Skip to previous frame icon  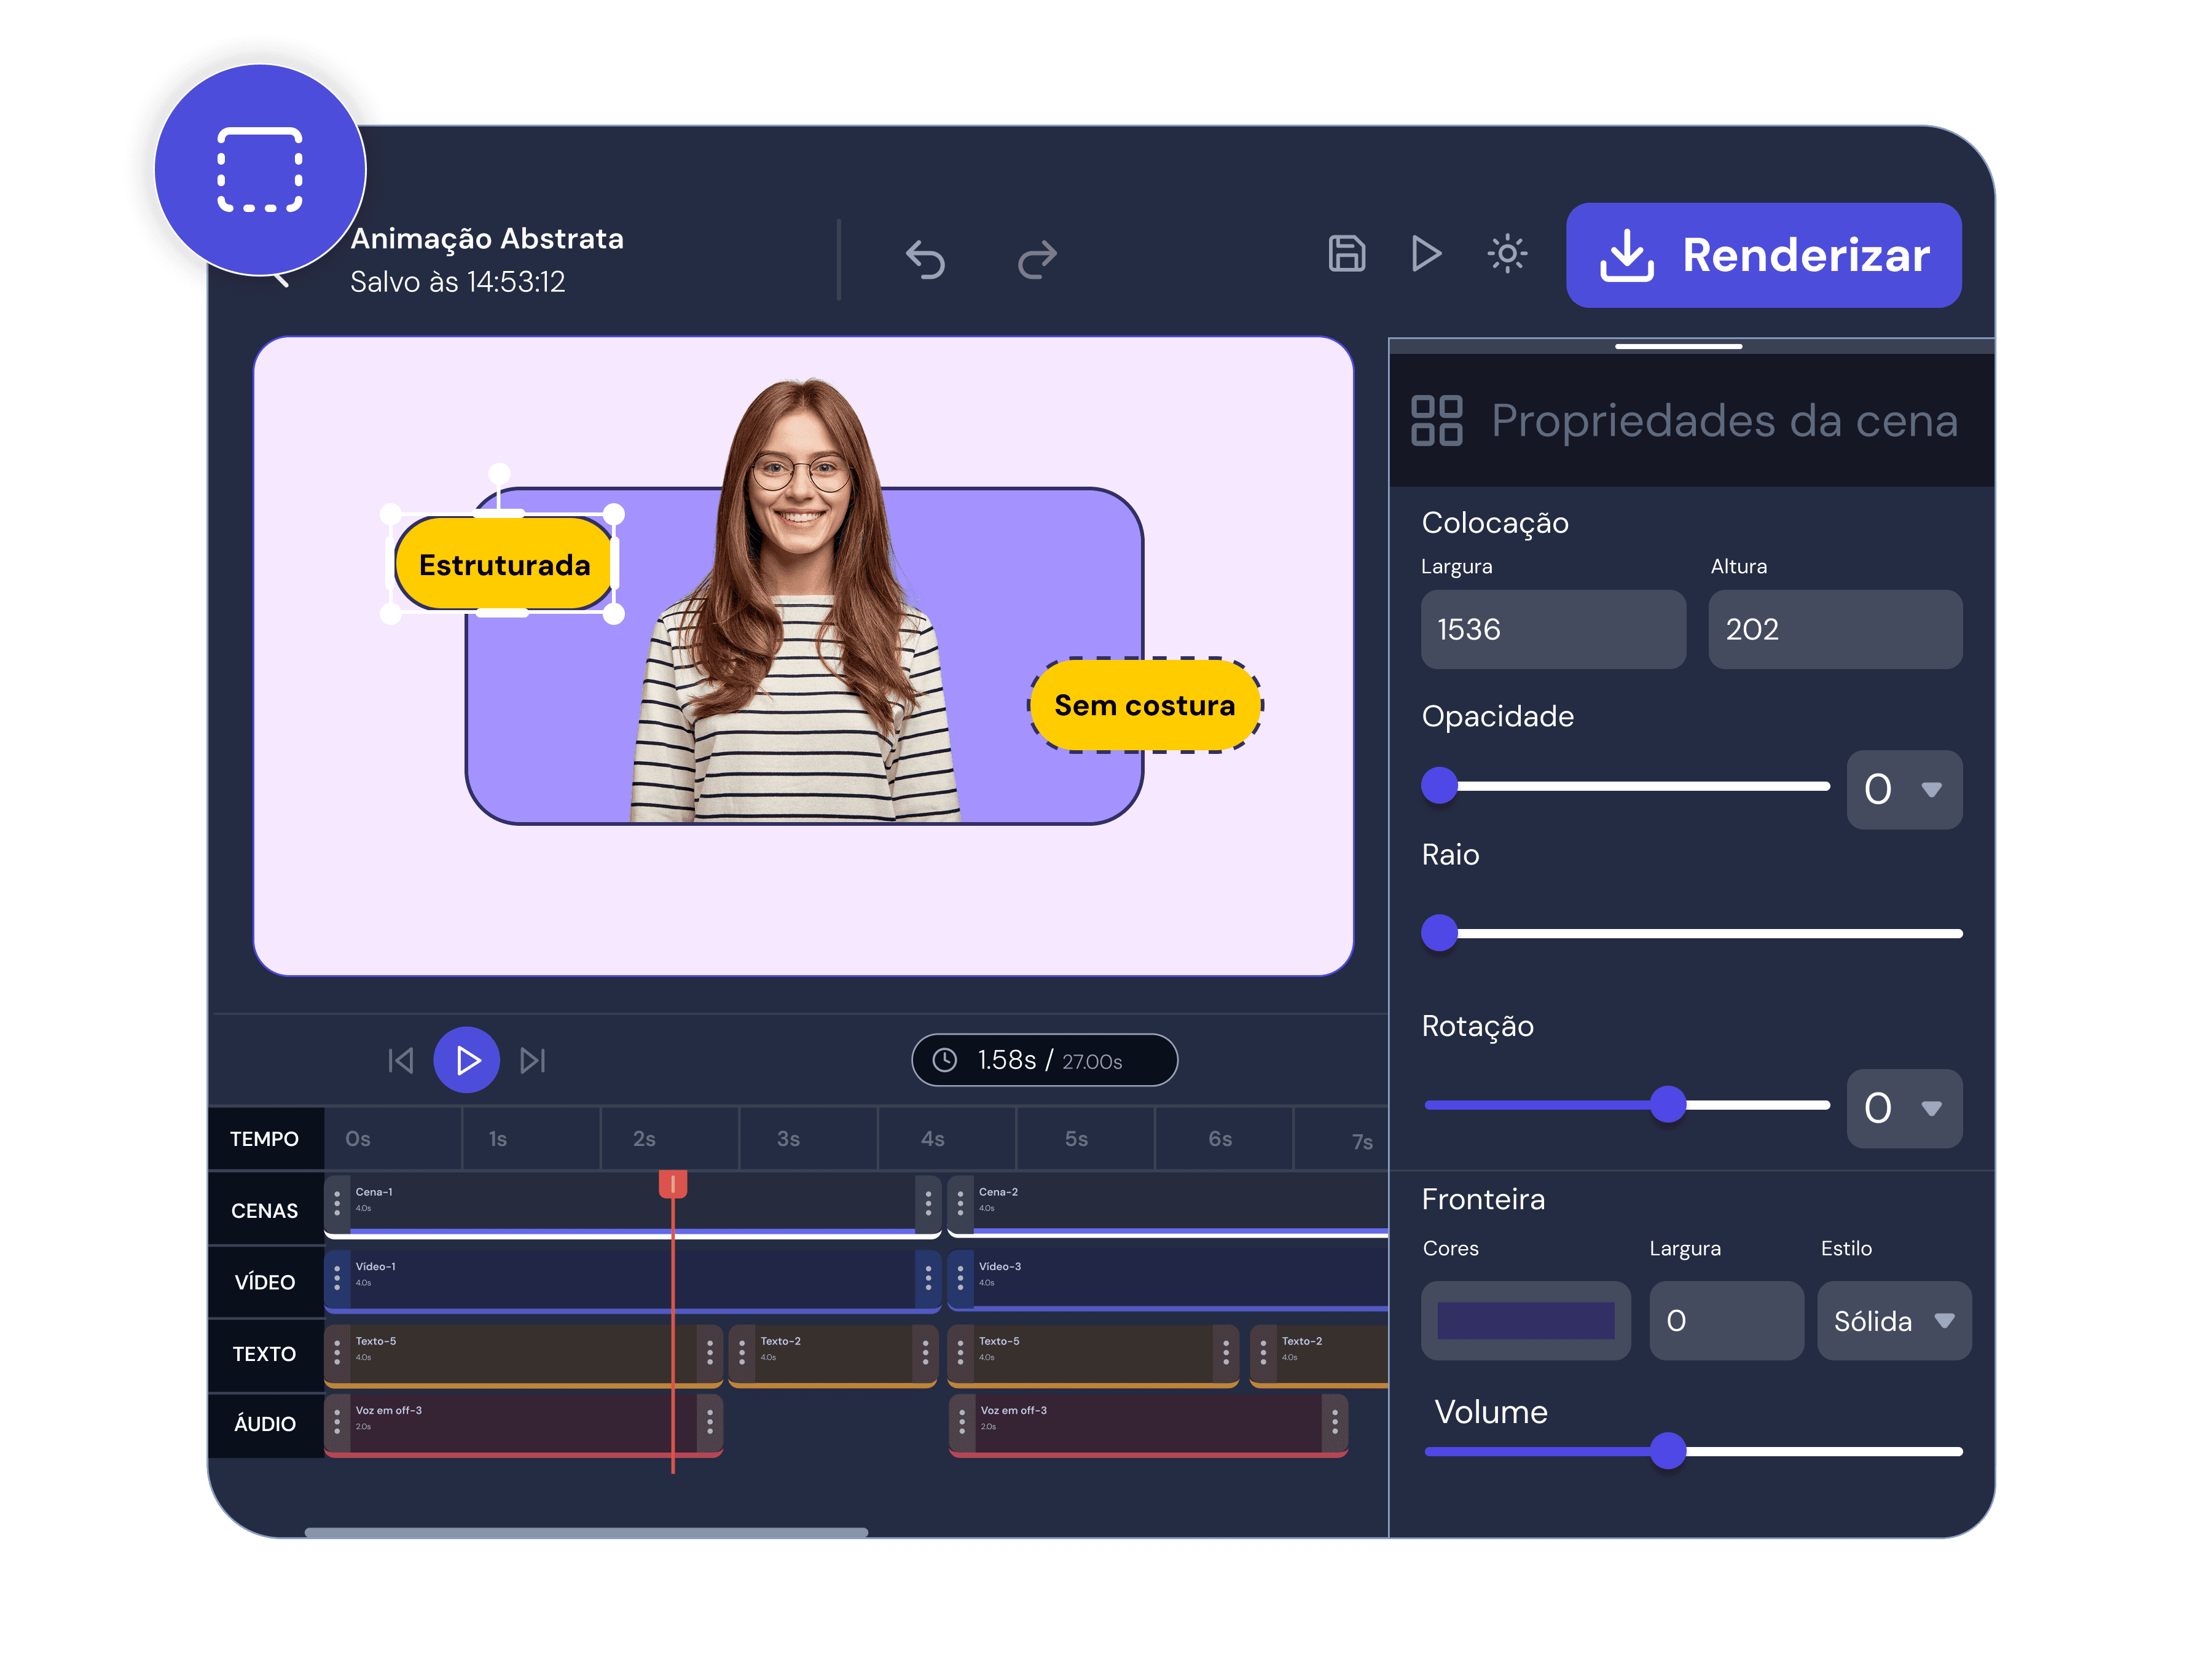point(400,1060)
